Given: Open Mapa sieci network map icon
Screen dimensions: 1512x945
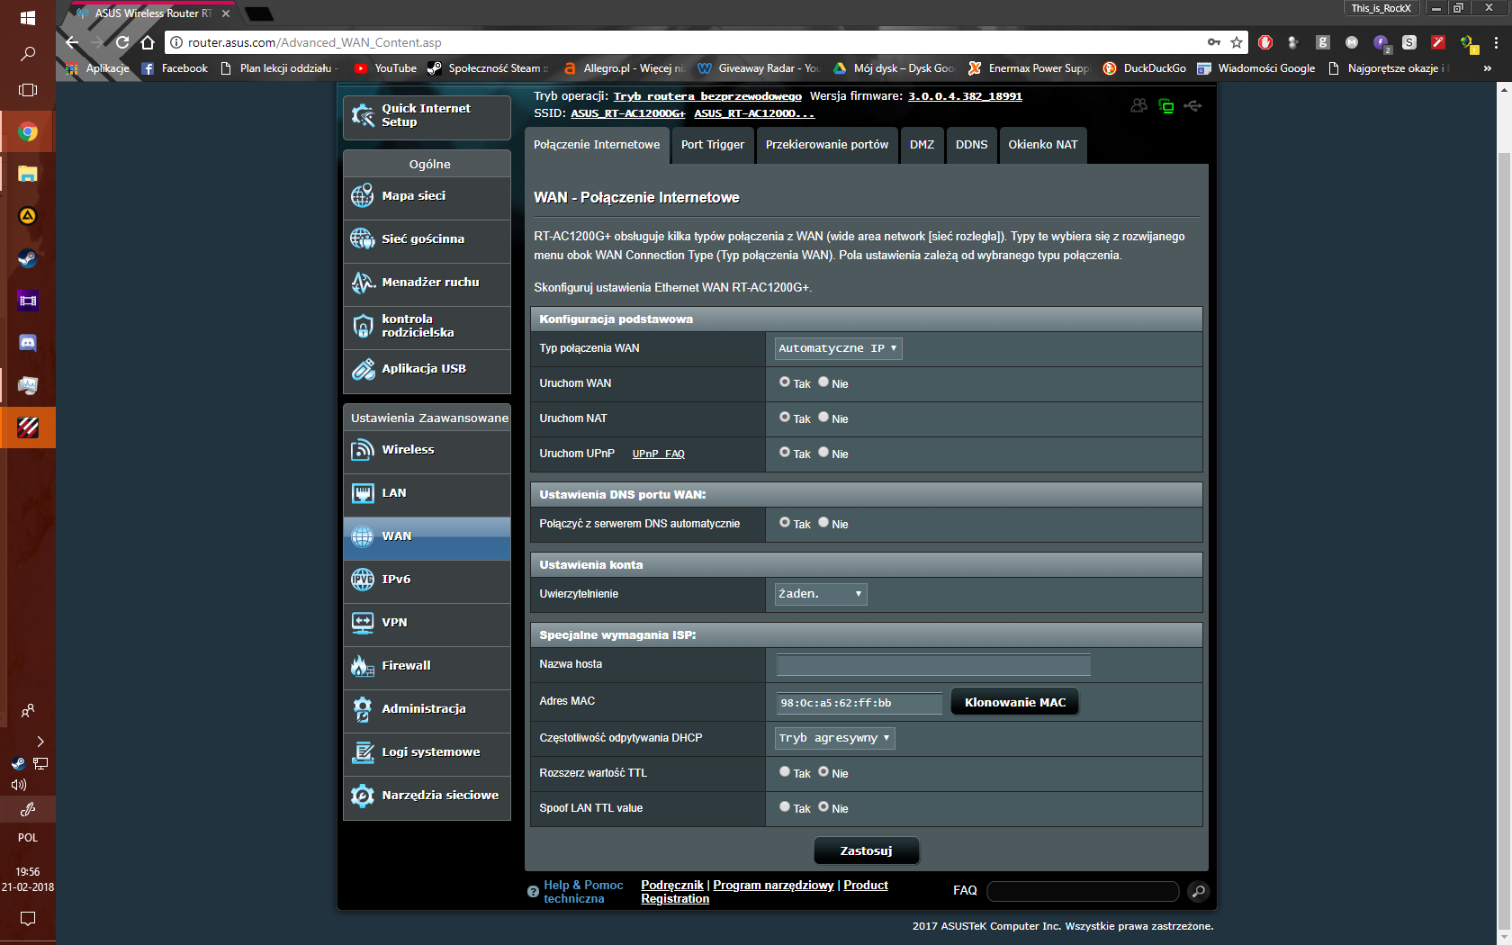Looking at the screenshot, I should (362, 196).
